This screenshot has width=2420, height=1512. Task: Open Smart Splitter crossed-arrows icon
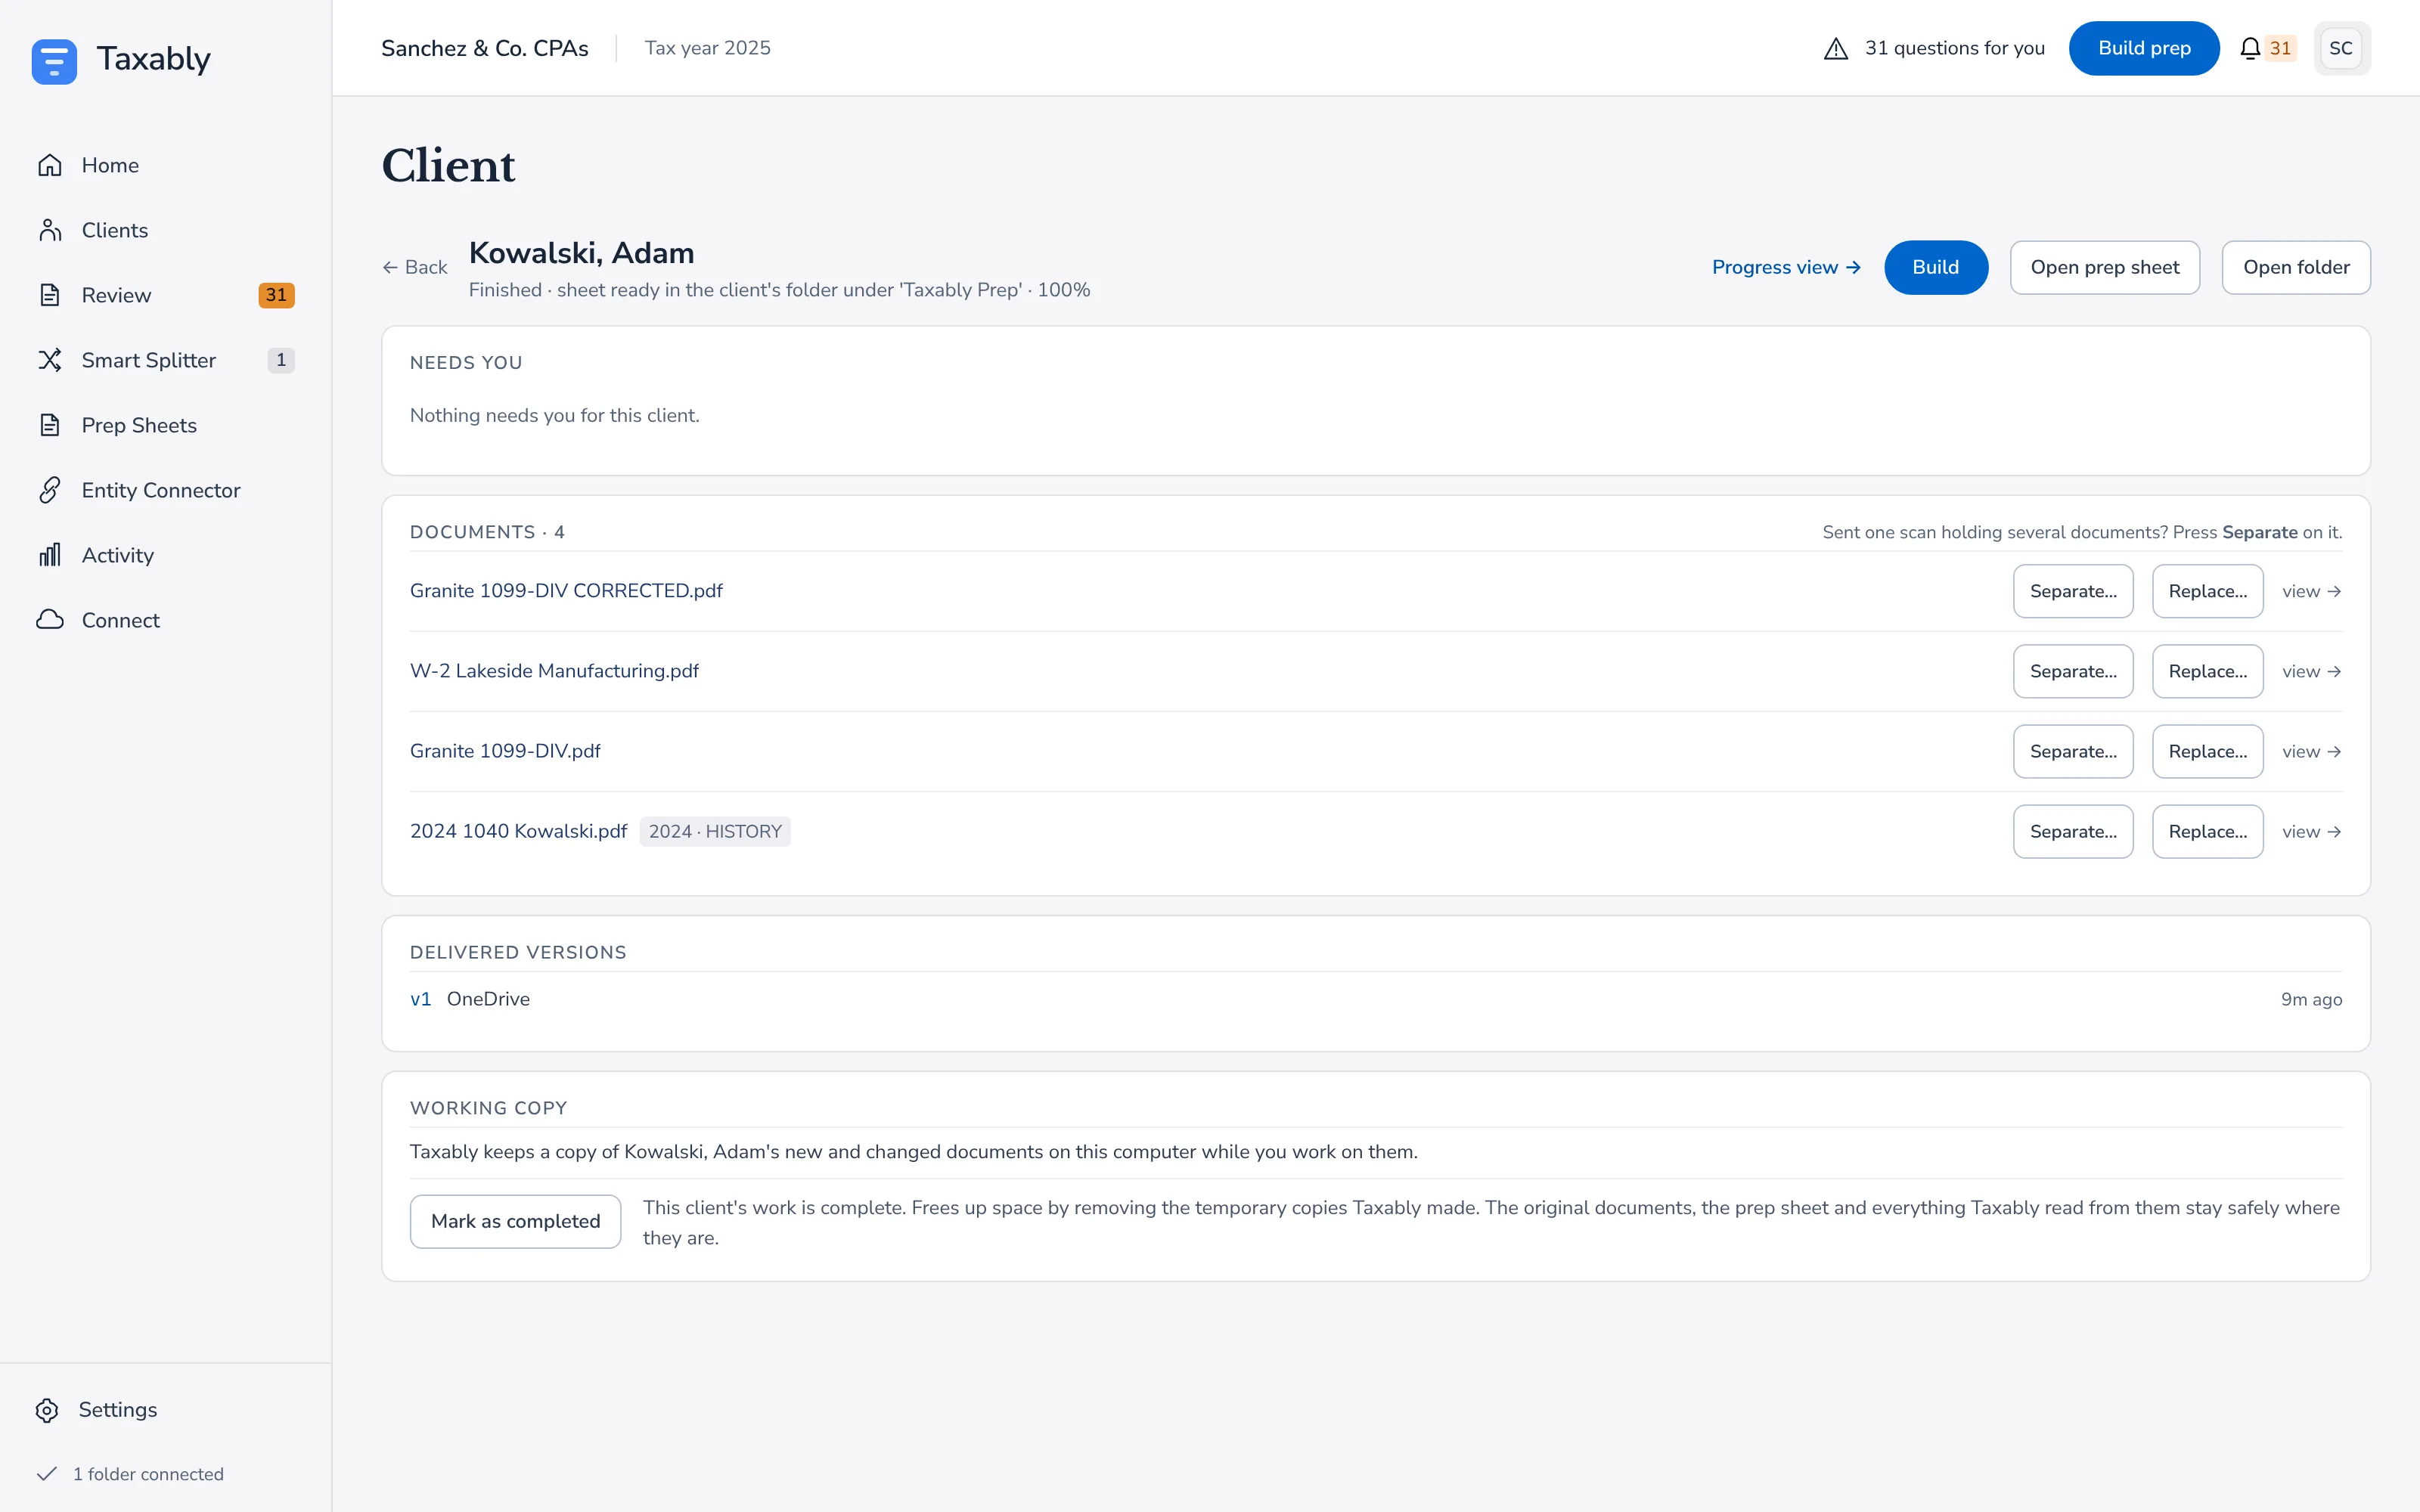click(x=50, y=360)
